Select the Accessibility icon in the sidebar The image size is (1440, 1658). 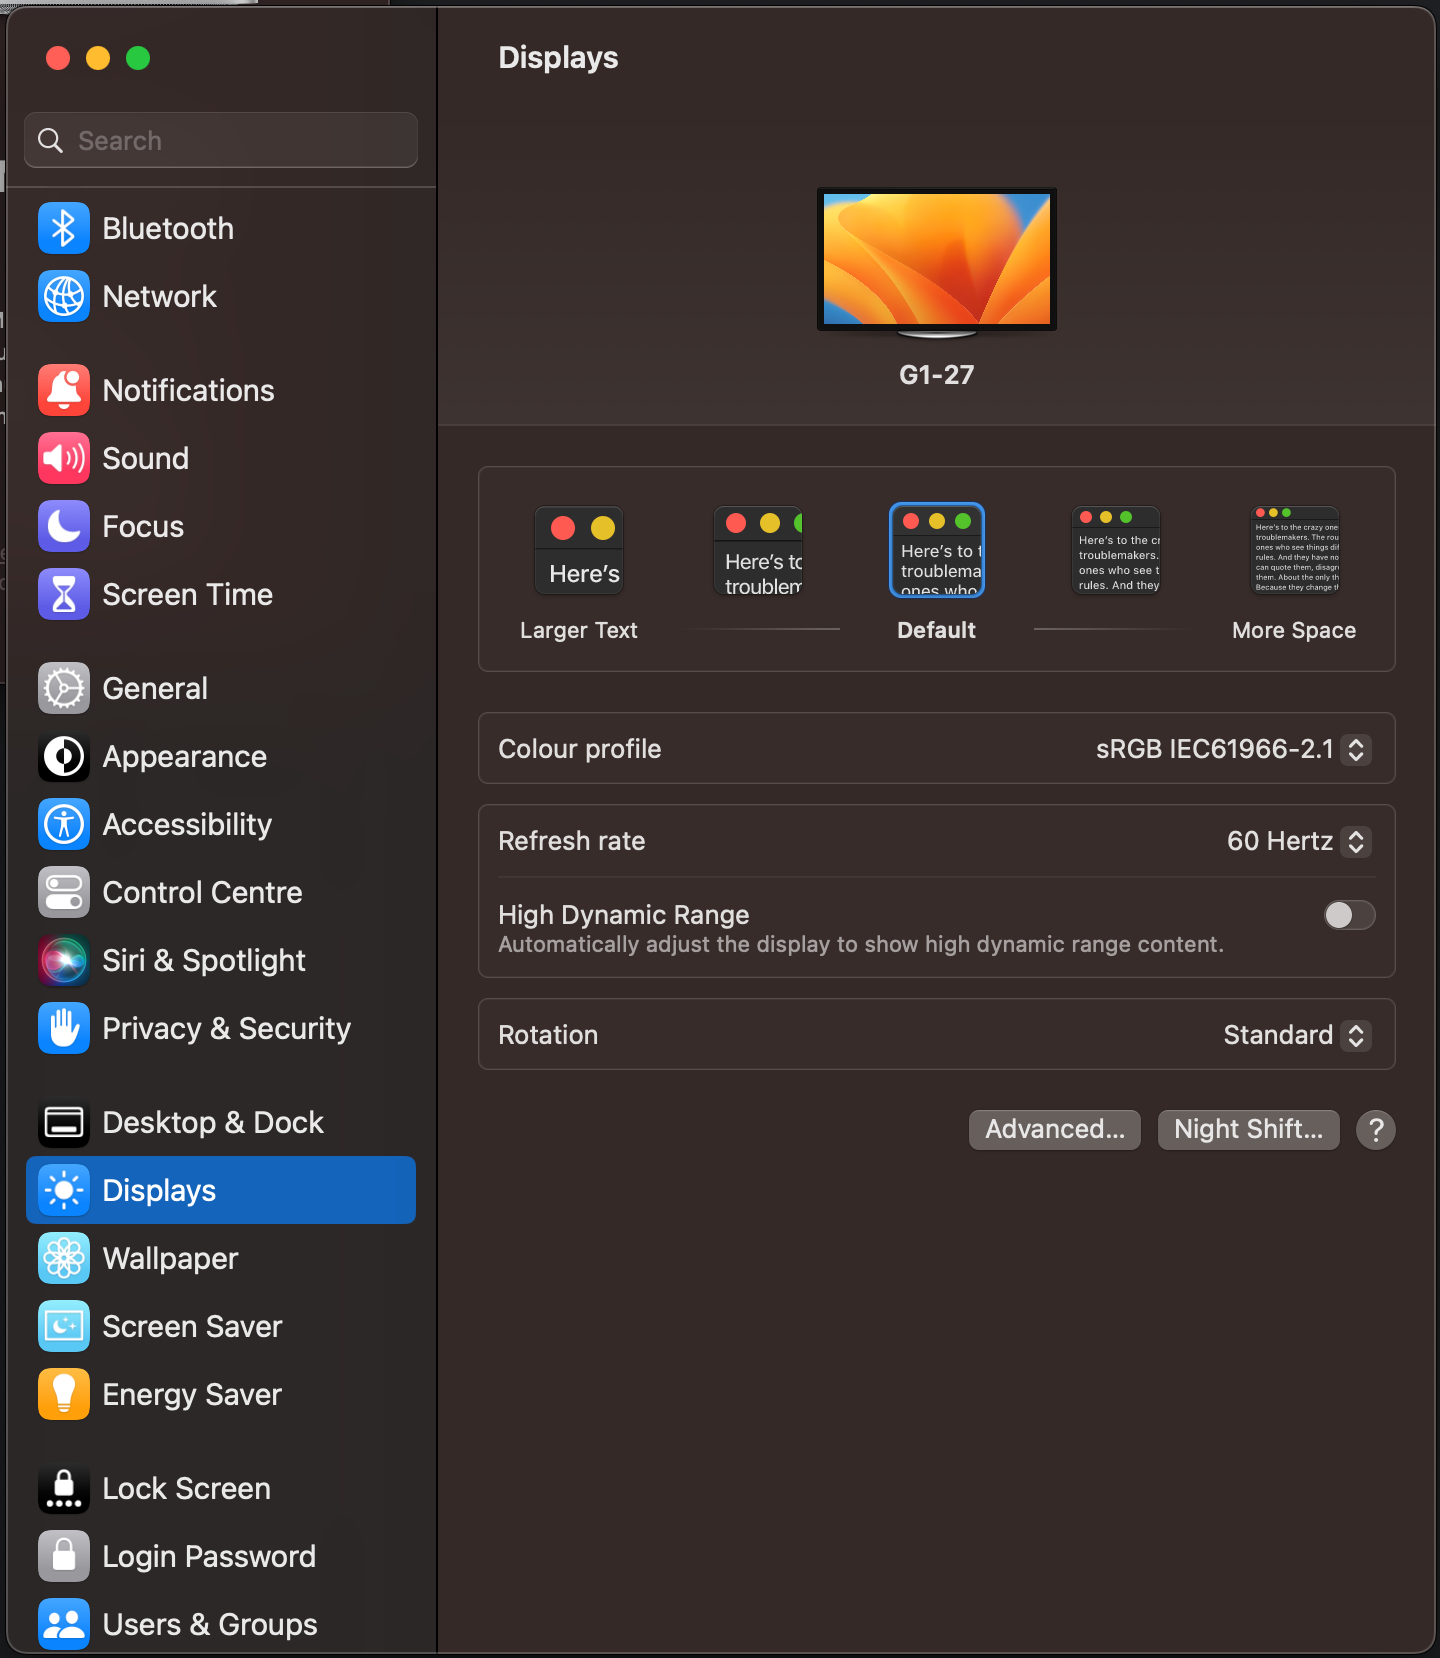tap(64, 824)
